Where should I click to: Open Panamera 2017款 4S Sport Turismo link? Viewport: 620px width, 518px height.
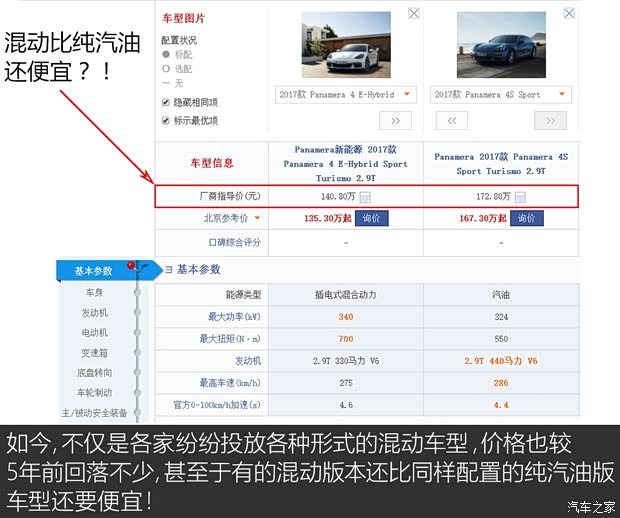(x=501, y=164)
